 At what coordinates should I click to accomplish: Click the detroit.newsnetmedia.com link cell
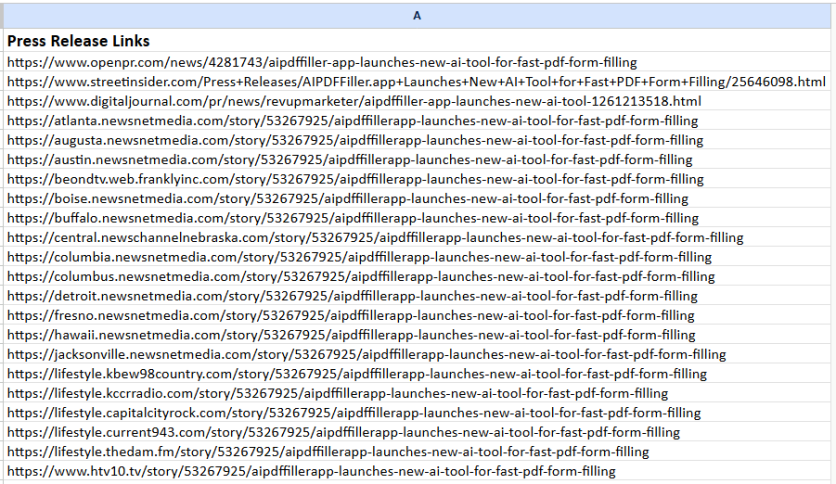(417, 296)
